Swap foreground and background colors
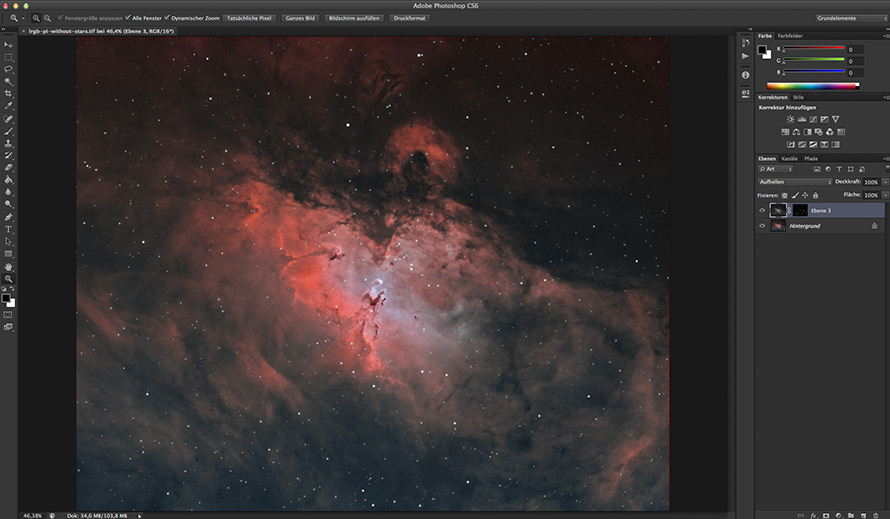 tap(12, 289)
